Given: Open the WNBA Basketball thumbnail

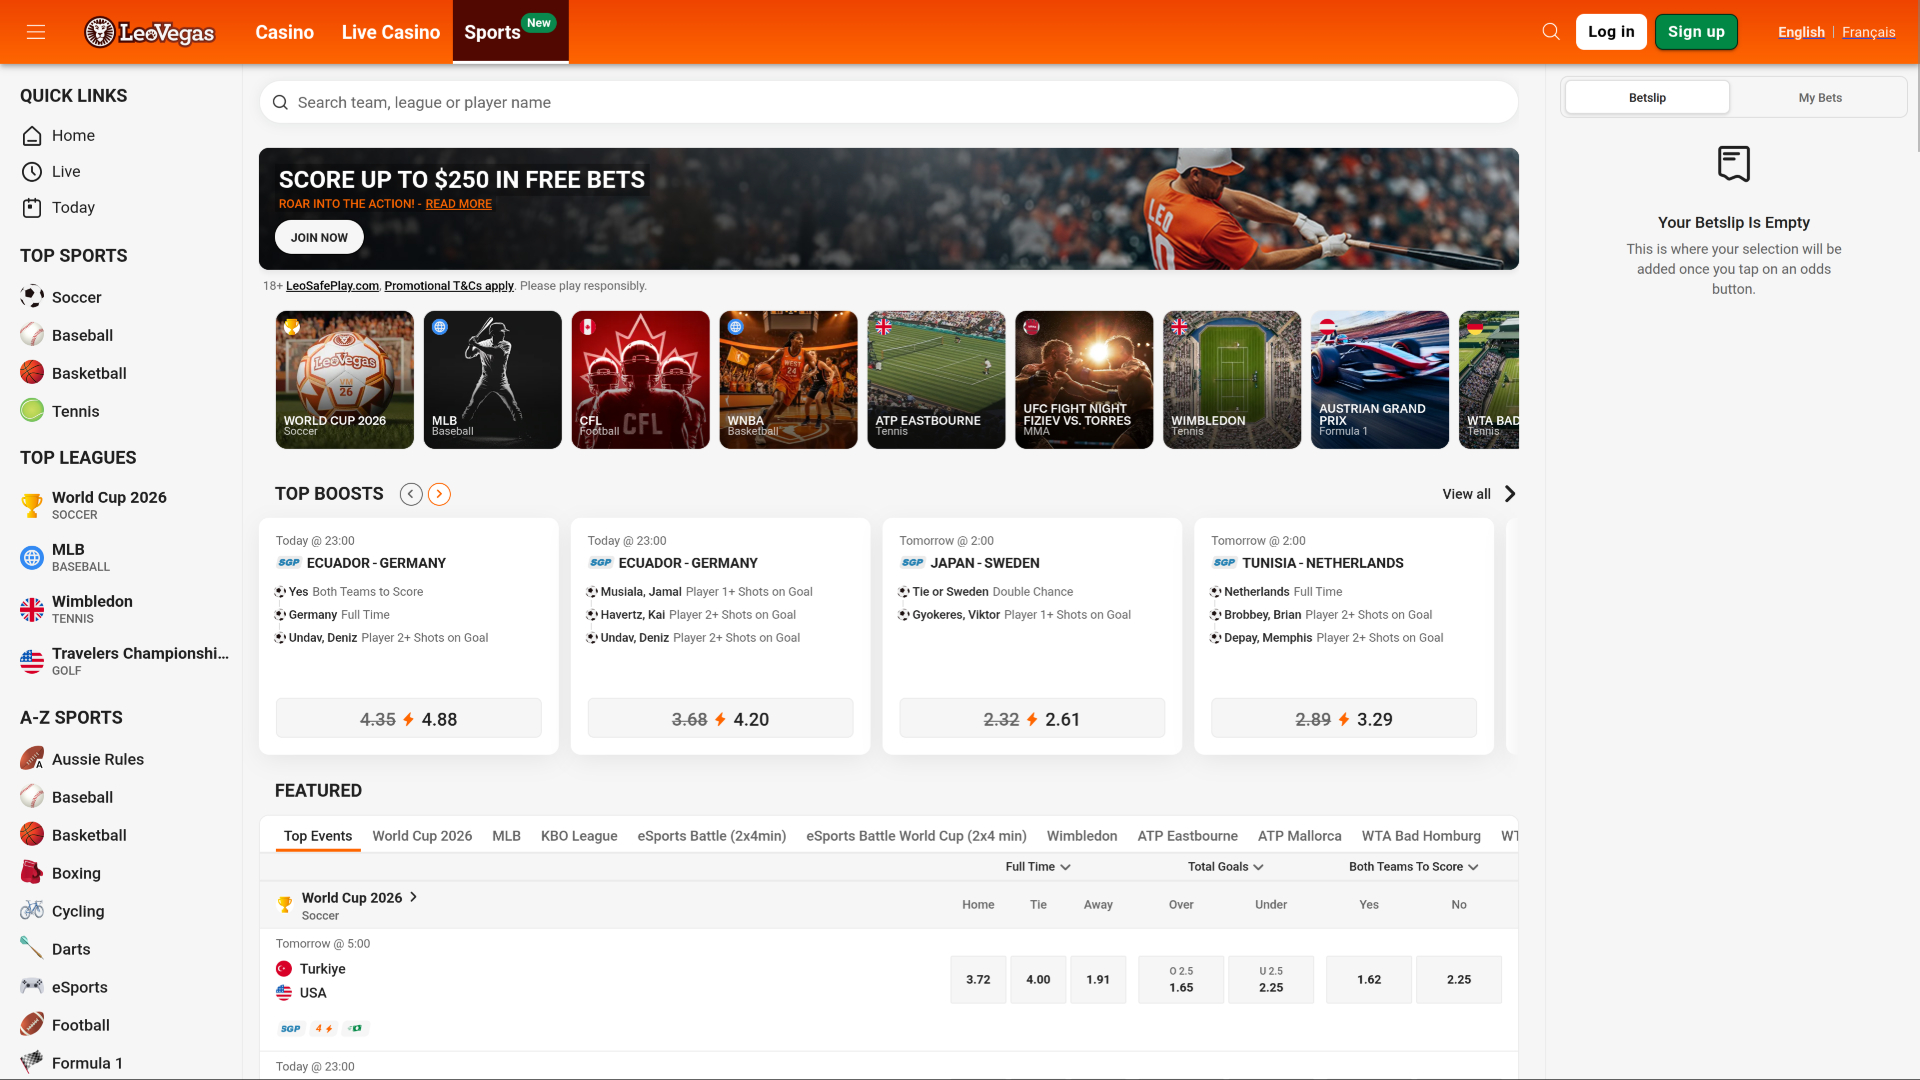Looking at the screenshot, I should pyautogui.click(x=789, y=380).
